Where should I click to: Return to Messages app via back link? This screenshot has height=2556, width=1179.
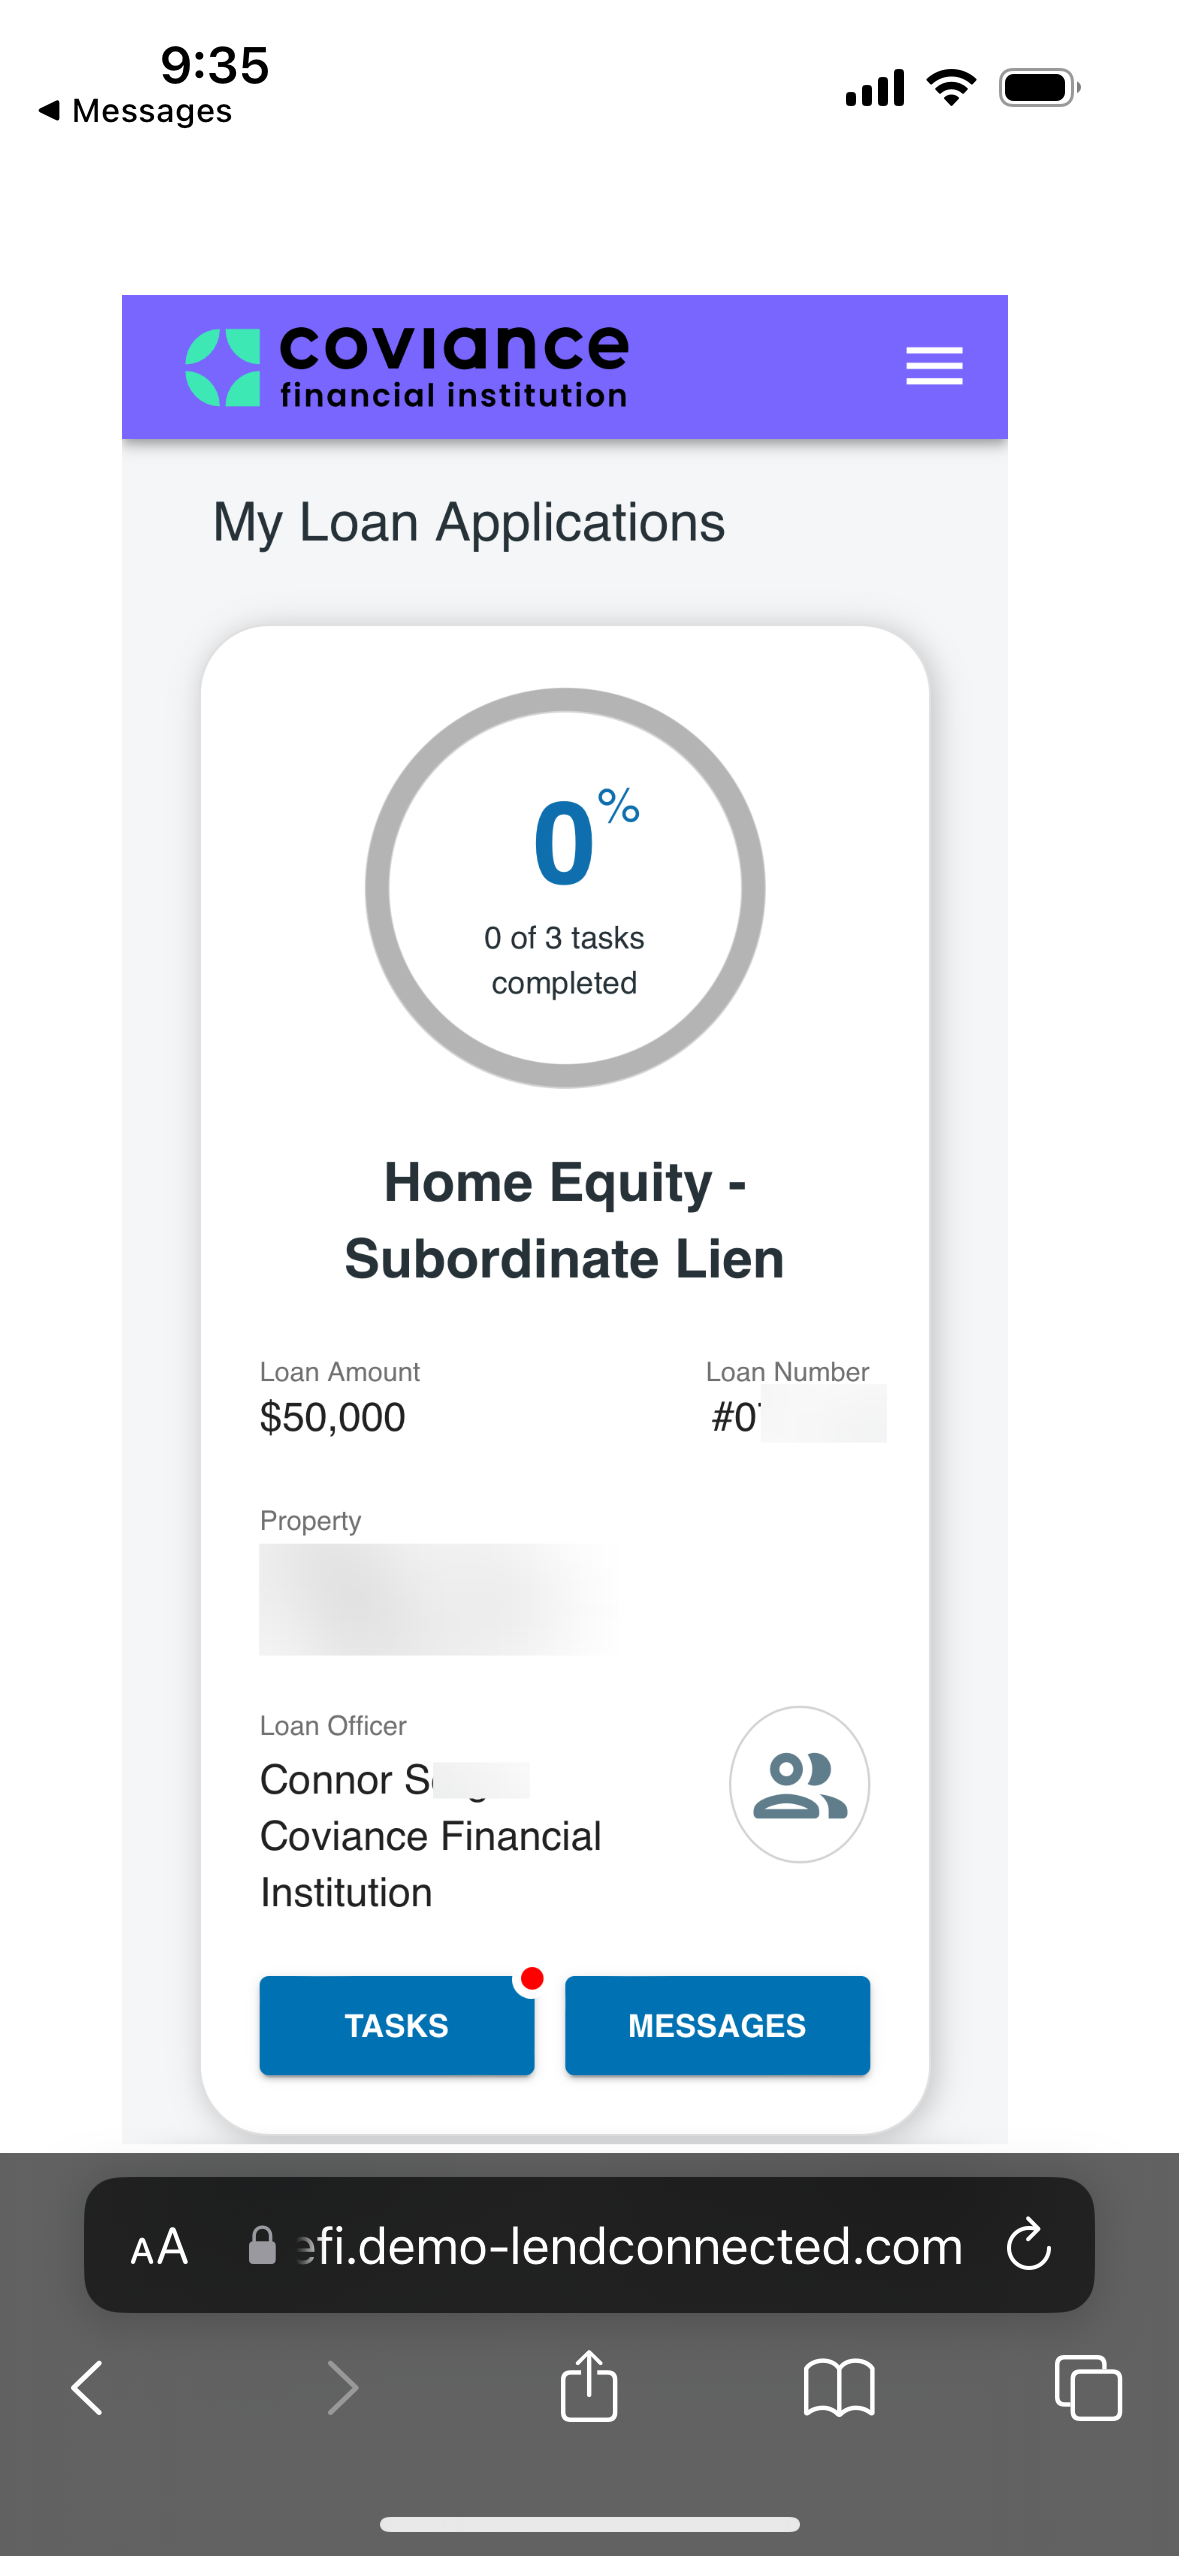[136, 111]
